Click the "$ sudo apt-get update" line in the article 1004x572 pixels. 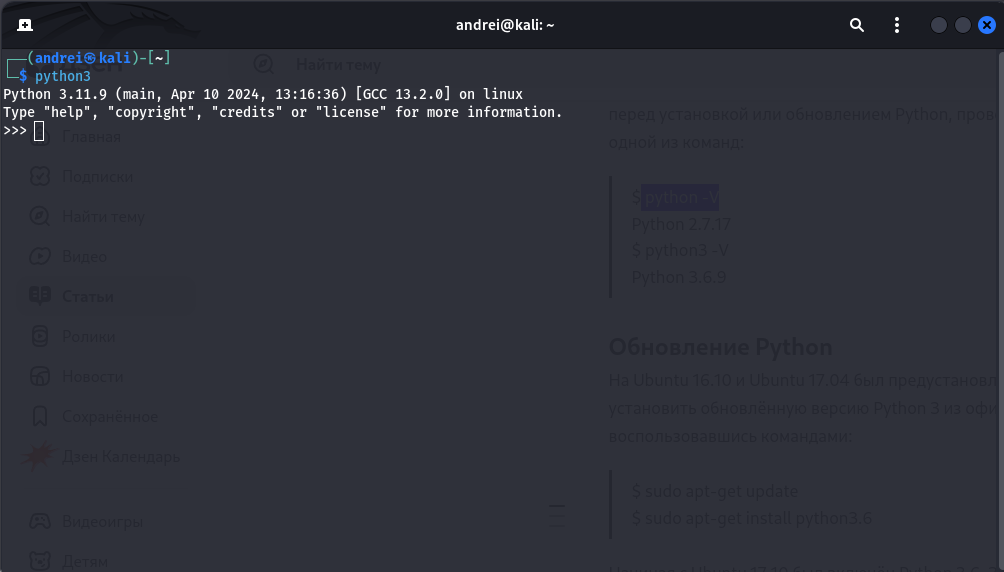point(715,491)
